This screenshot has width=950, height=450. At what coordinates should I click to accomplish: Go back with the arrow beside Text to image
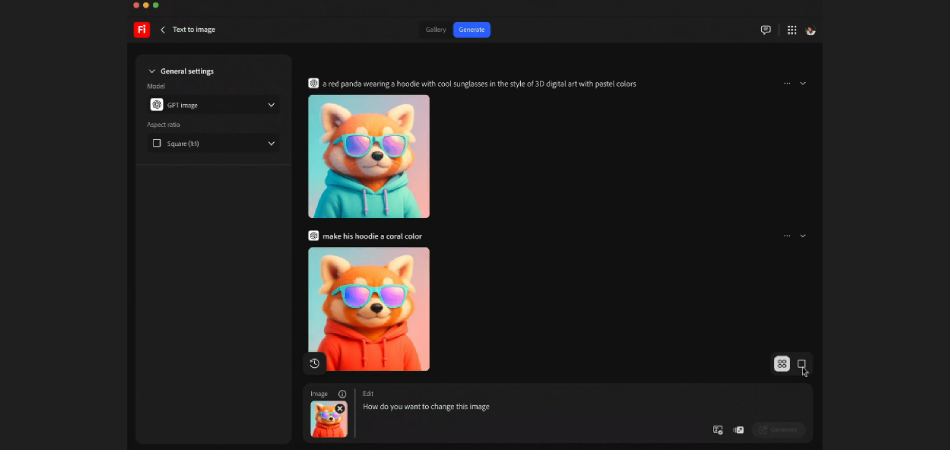[x=162, y=30]
